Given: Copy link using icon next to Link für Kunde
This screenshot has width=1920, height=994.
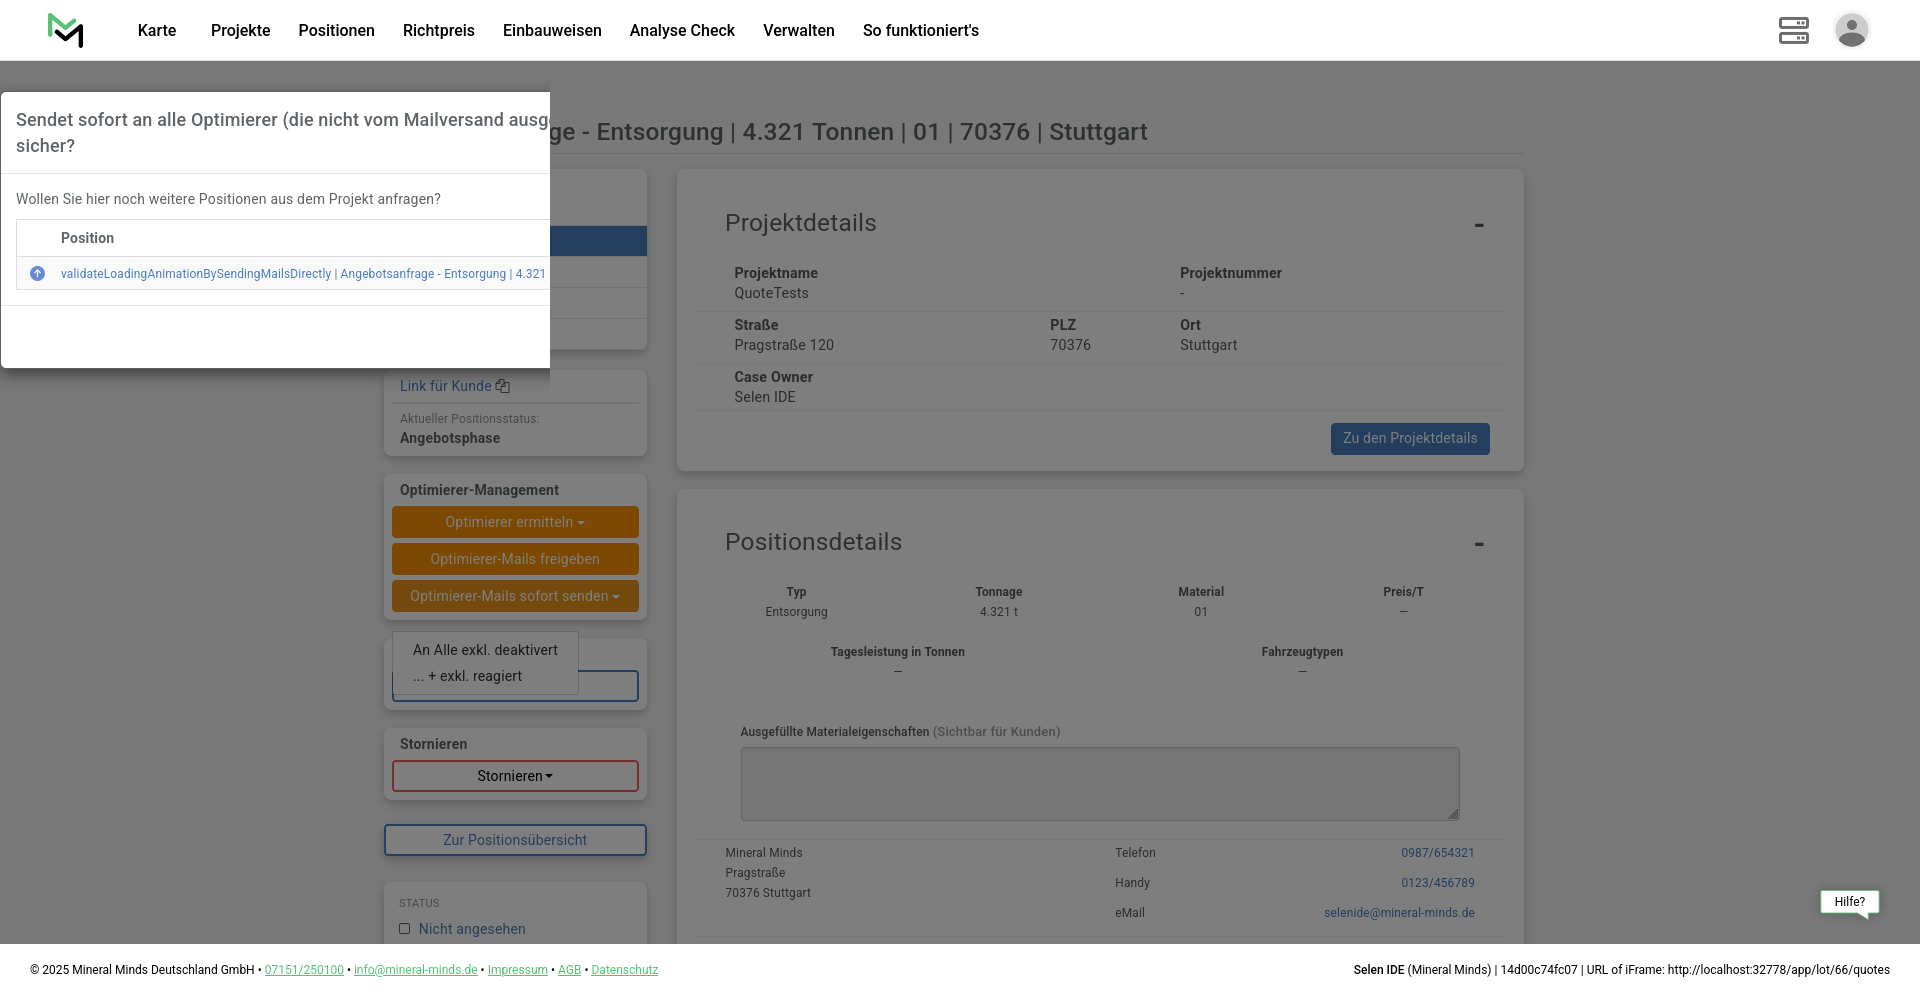Looking at the screenshot, I should (503, 387).
